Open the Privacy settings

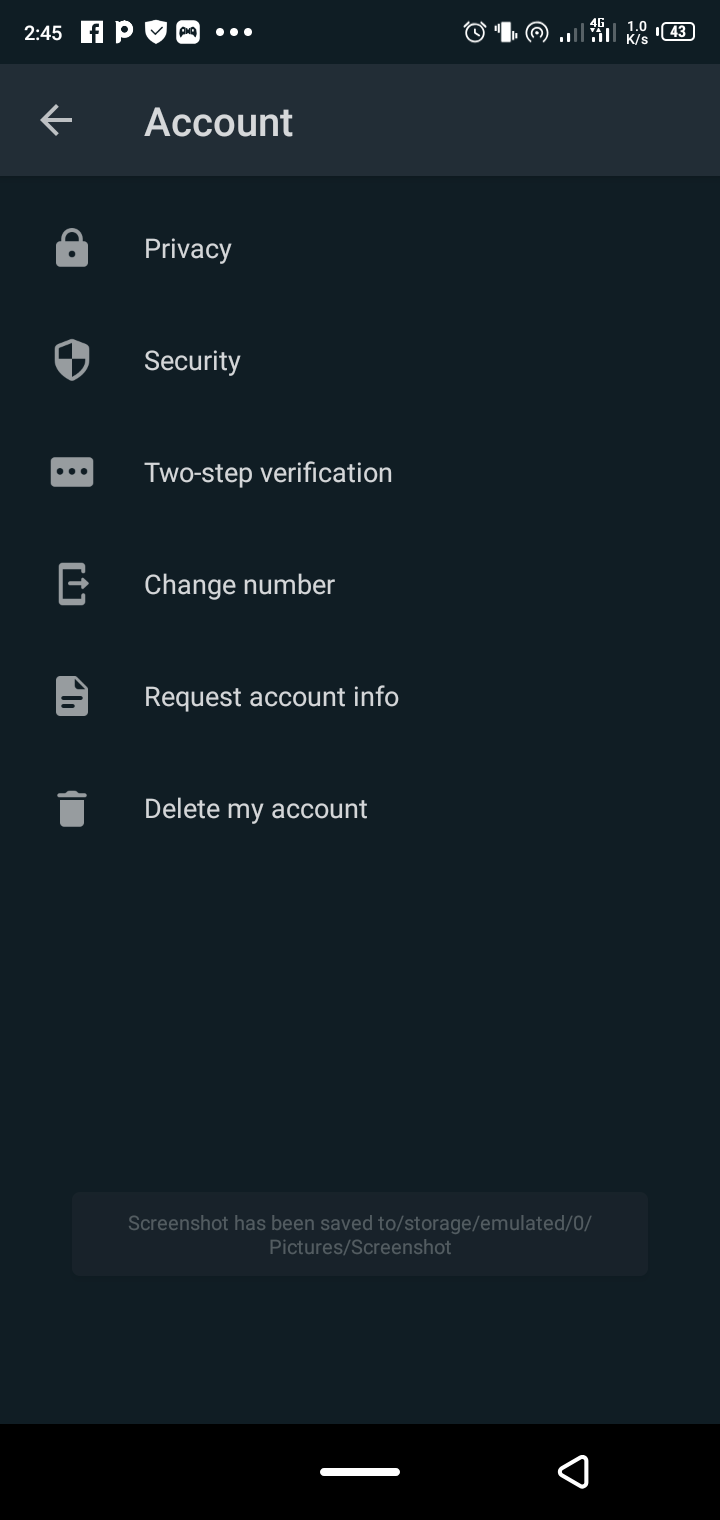pyautogui.click(x=188, y=248)
